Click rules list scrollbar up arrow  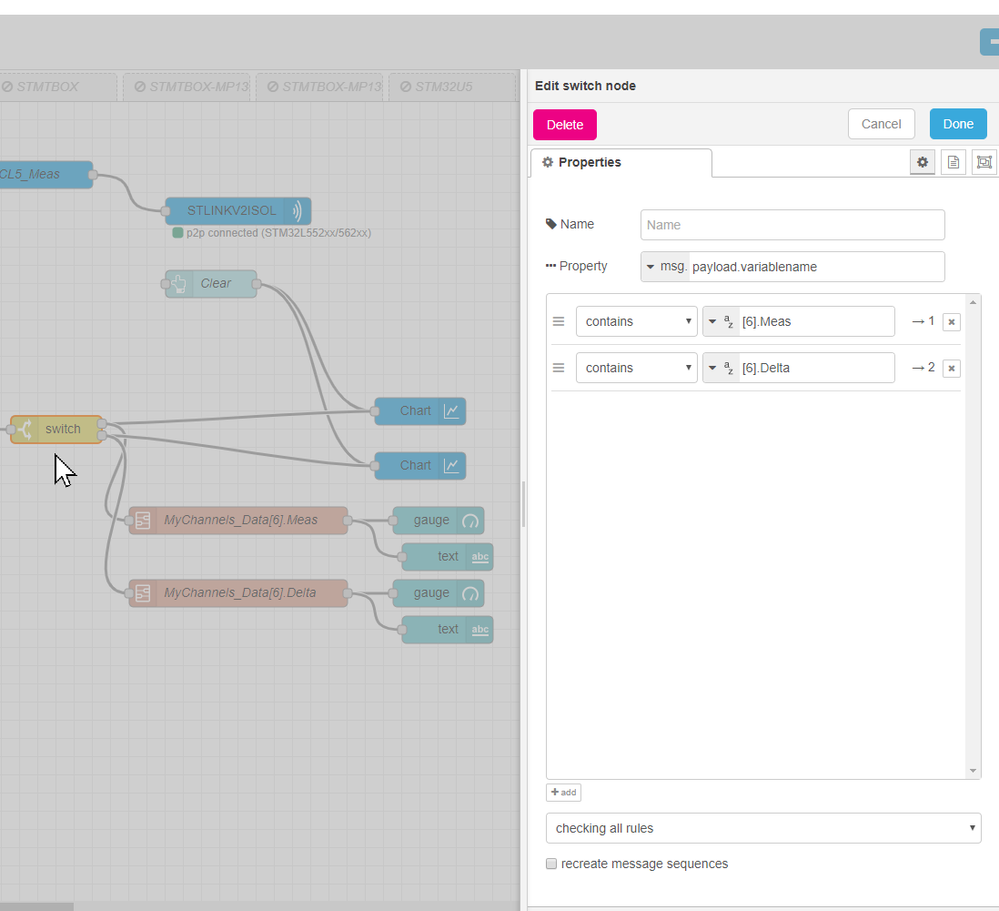pos(972,302)
